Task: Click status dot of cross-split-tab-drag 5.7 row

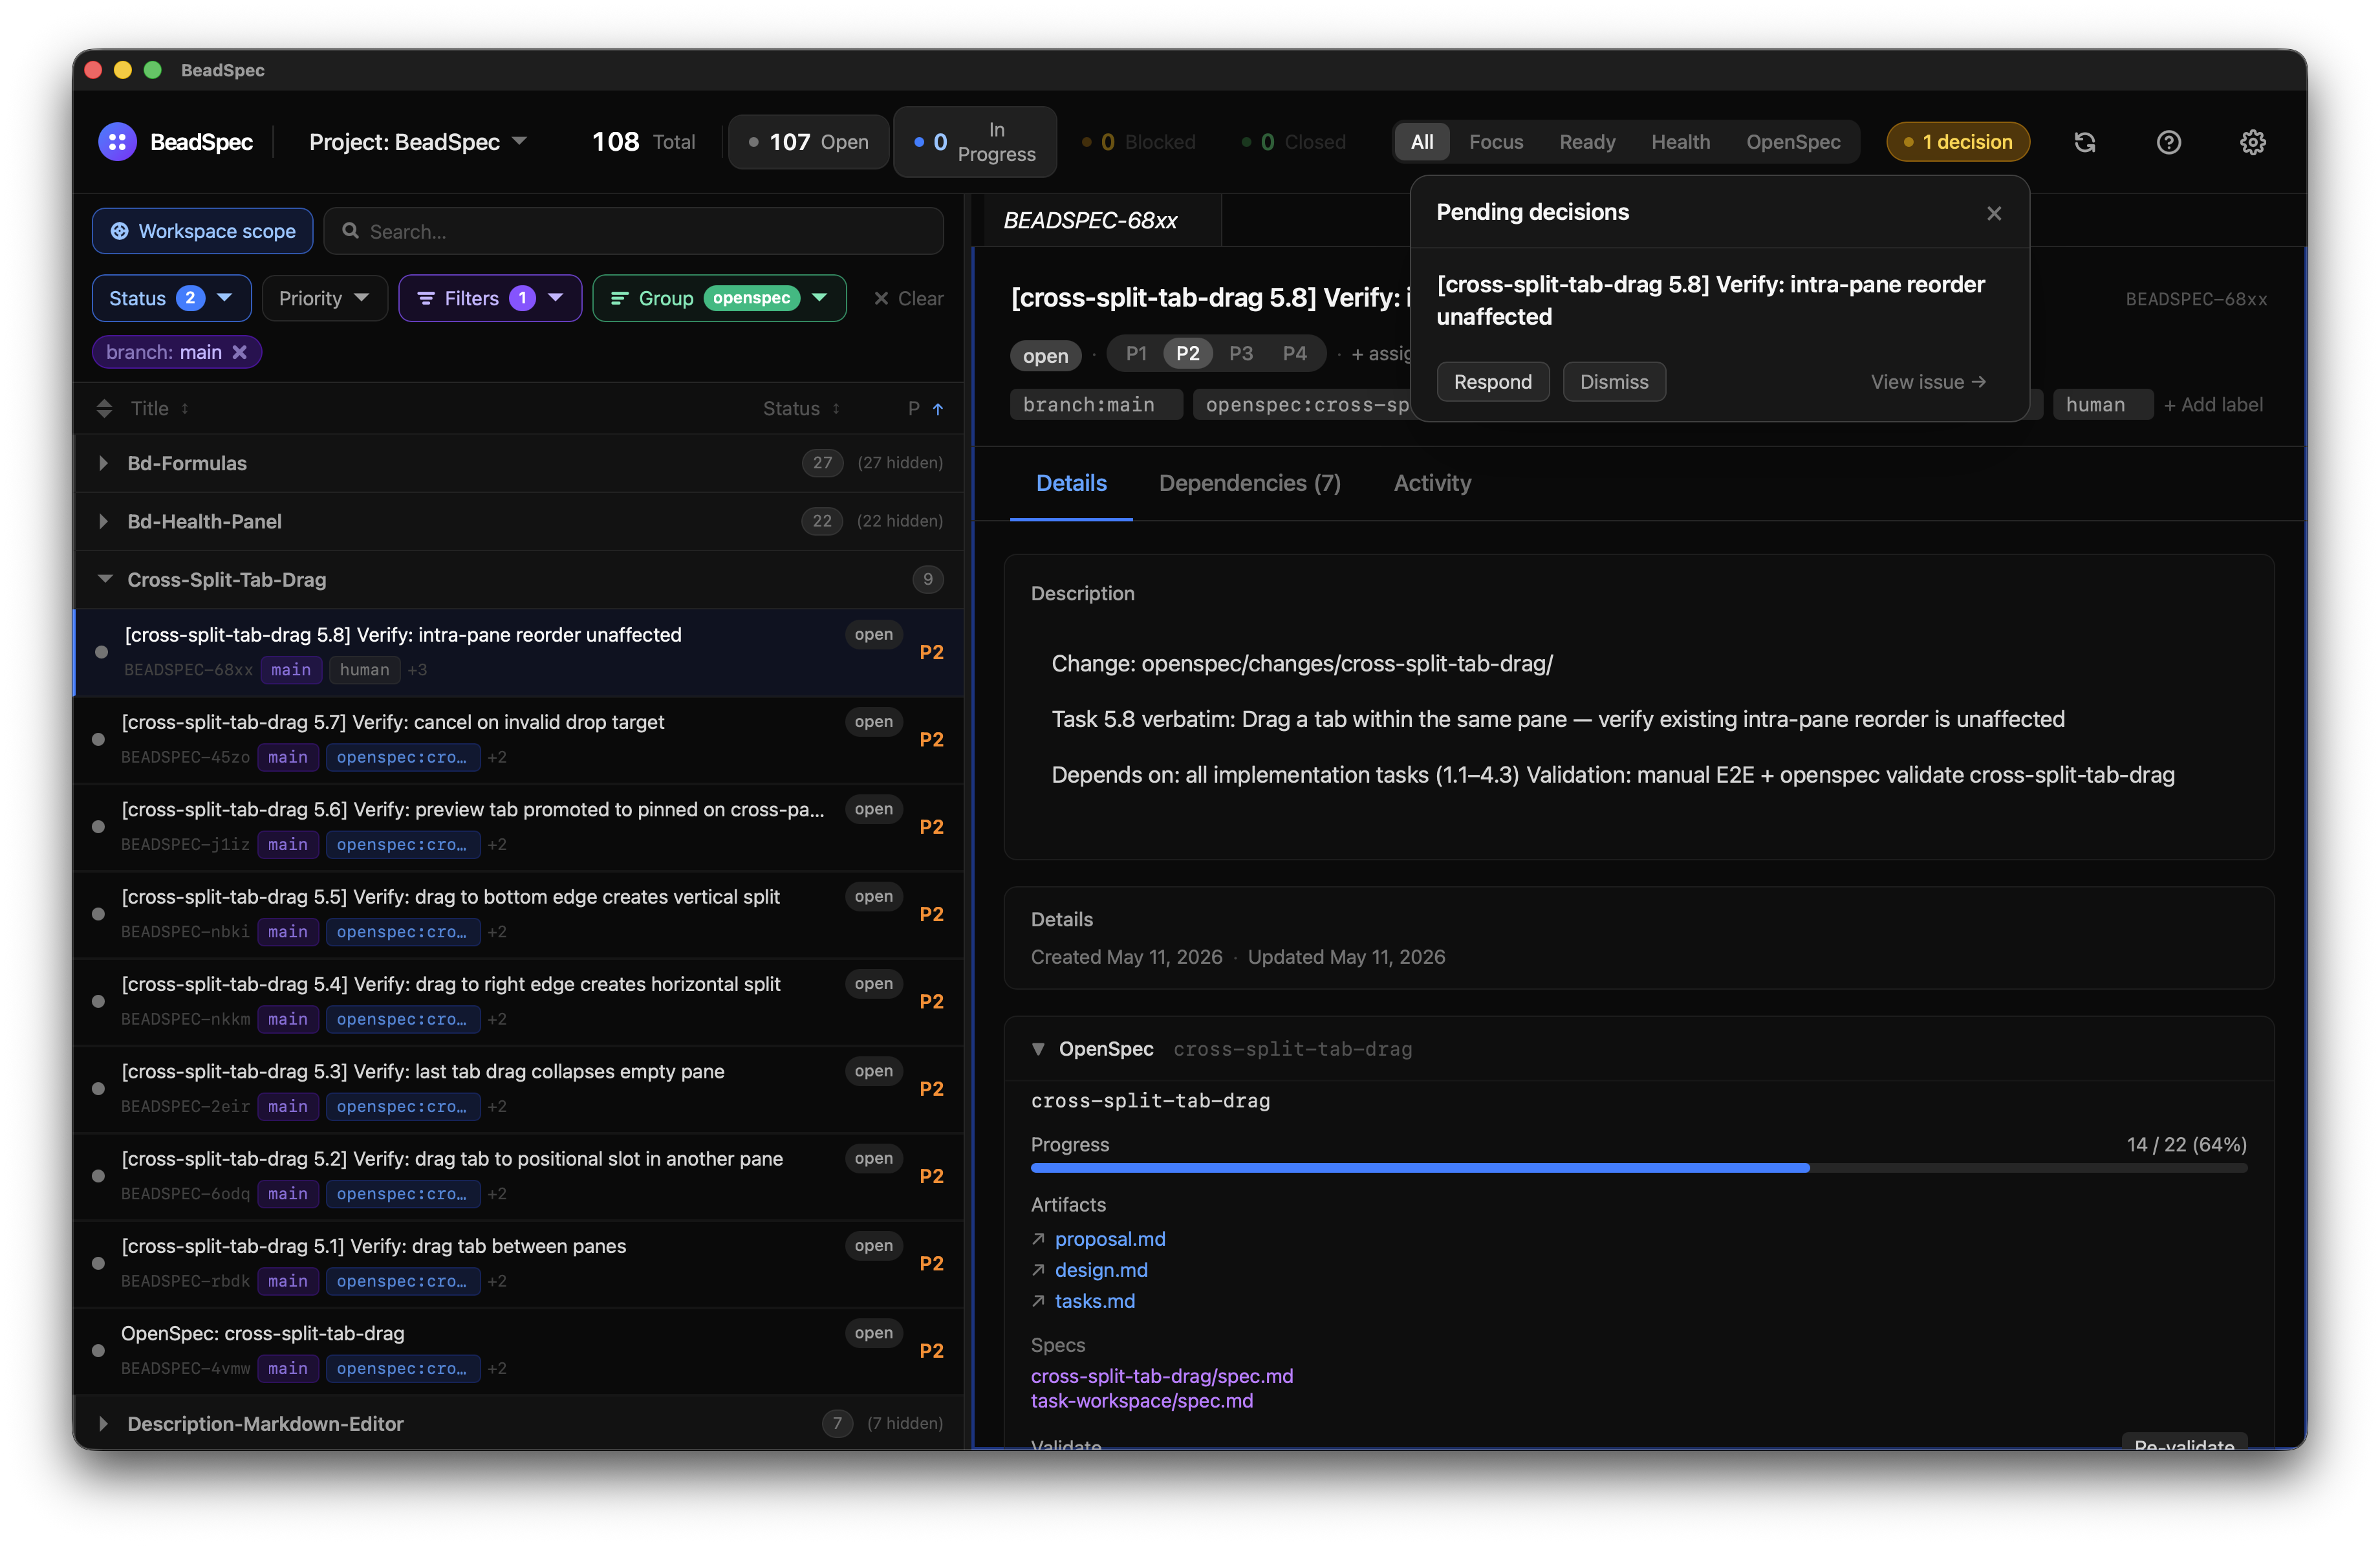Action: (x=98, y=739)
